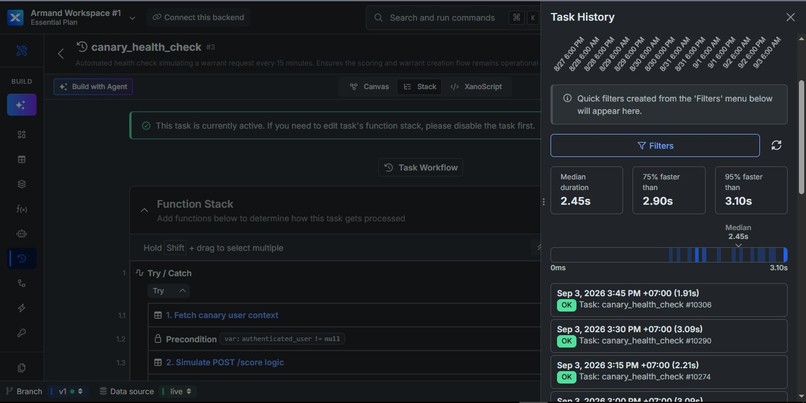Open the Armand Workspace #1 dropdown
The image size is (806, 403).
tap(133, 18)
